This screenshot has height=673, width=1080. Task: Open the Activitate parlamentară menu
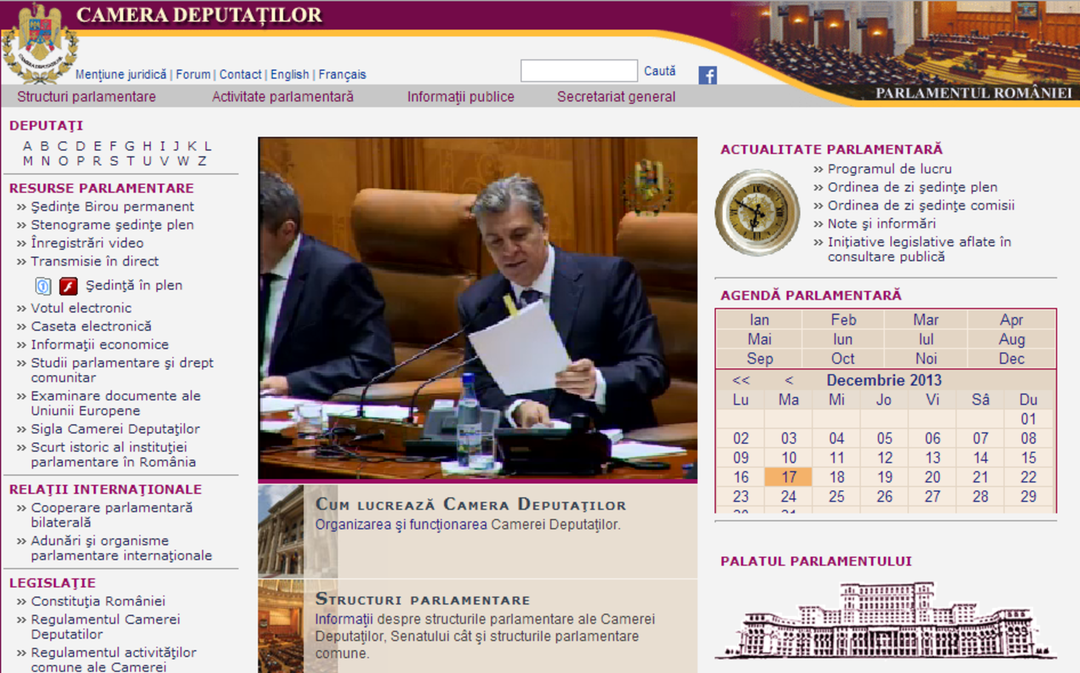[x=283, y=97]
